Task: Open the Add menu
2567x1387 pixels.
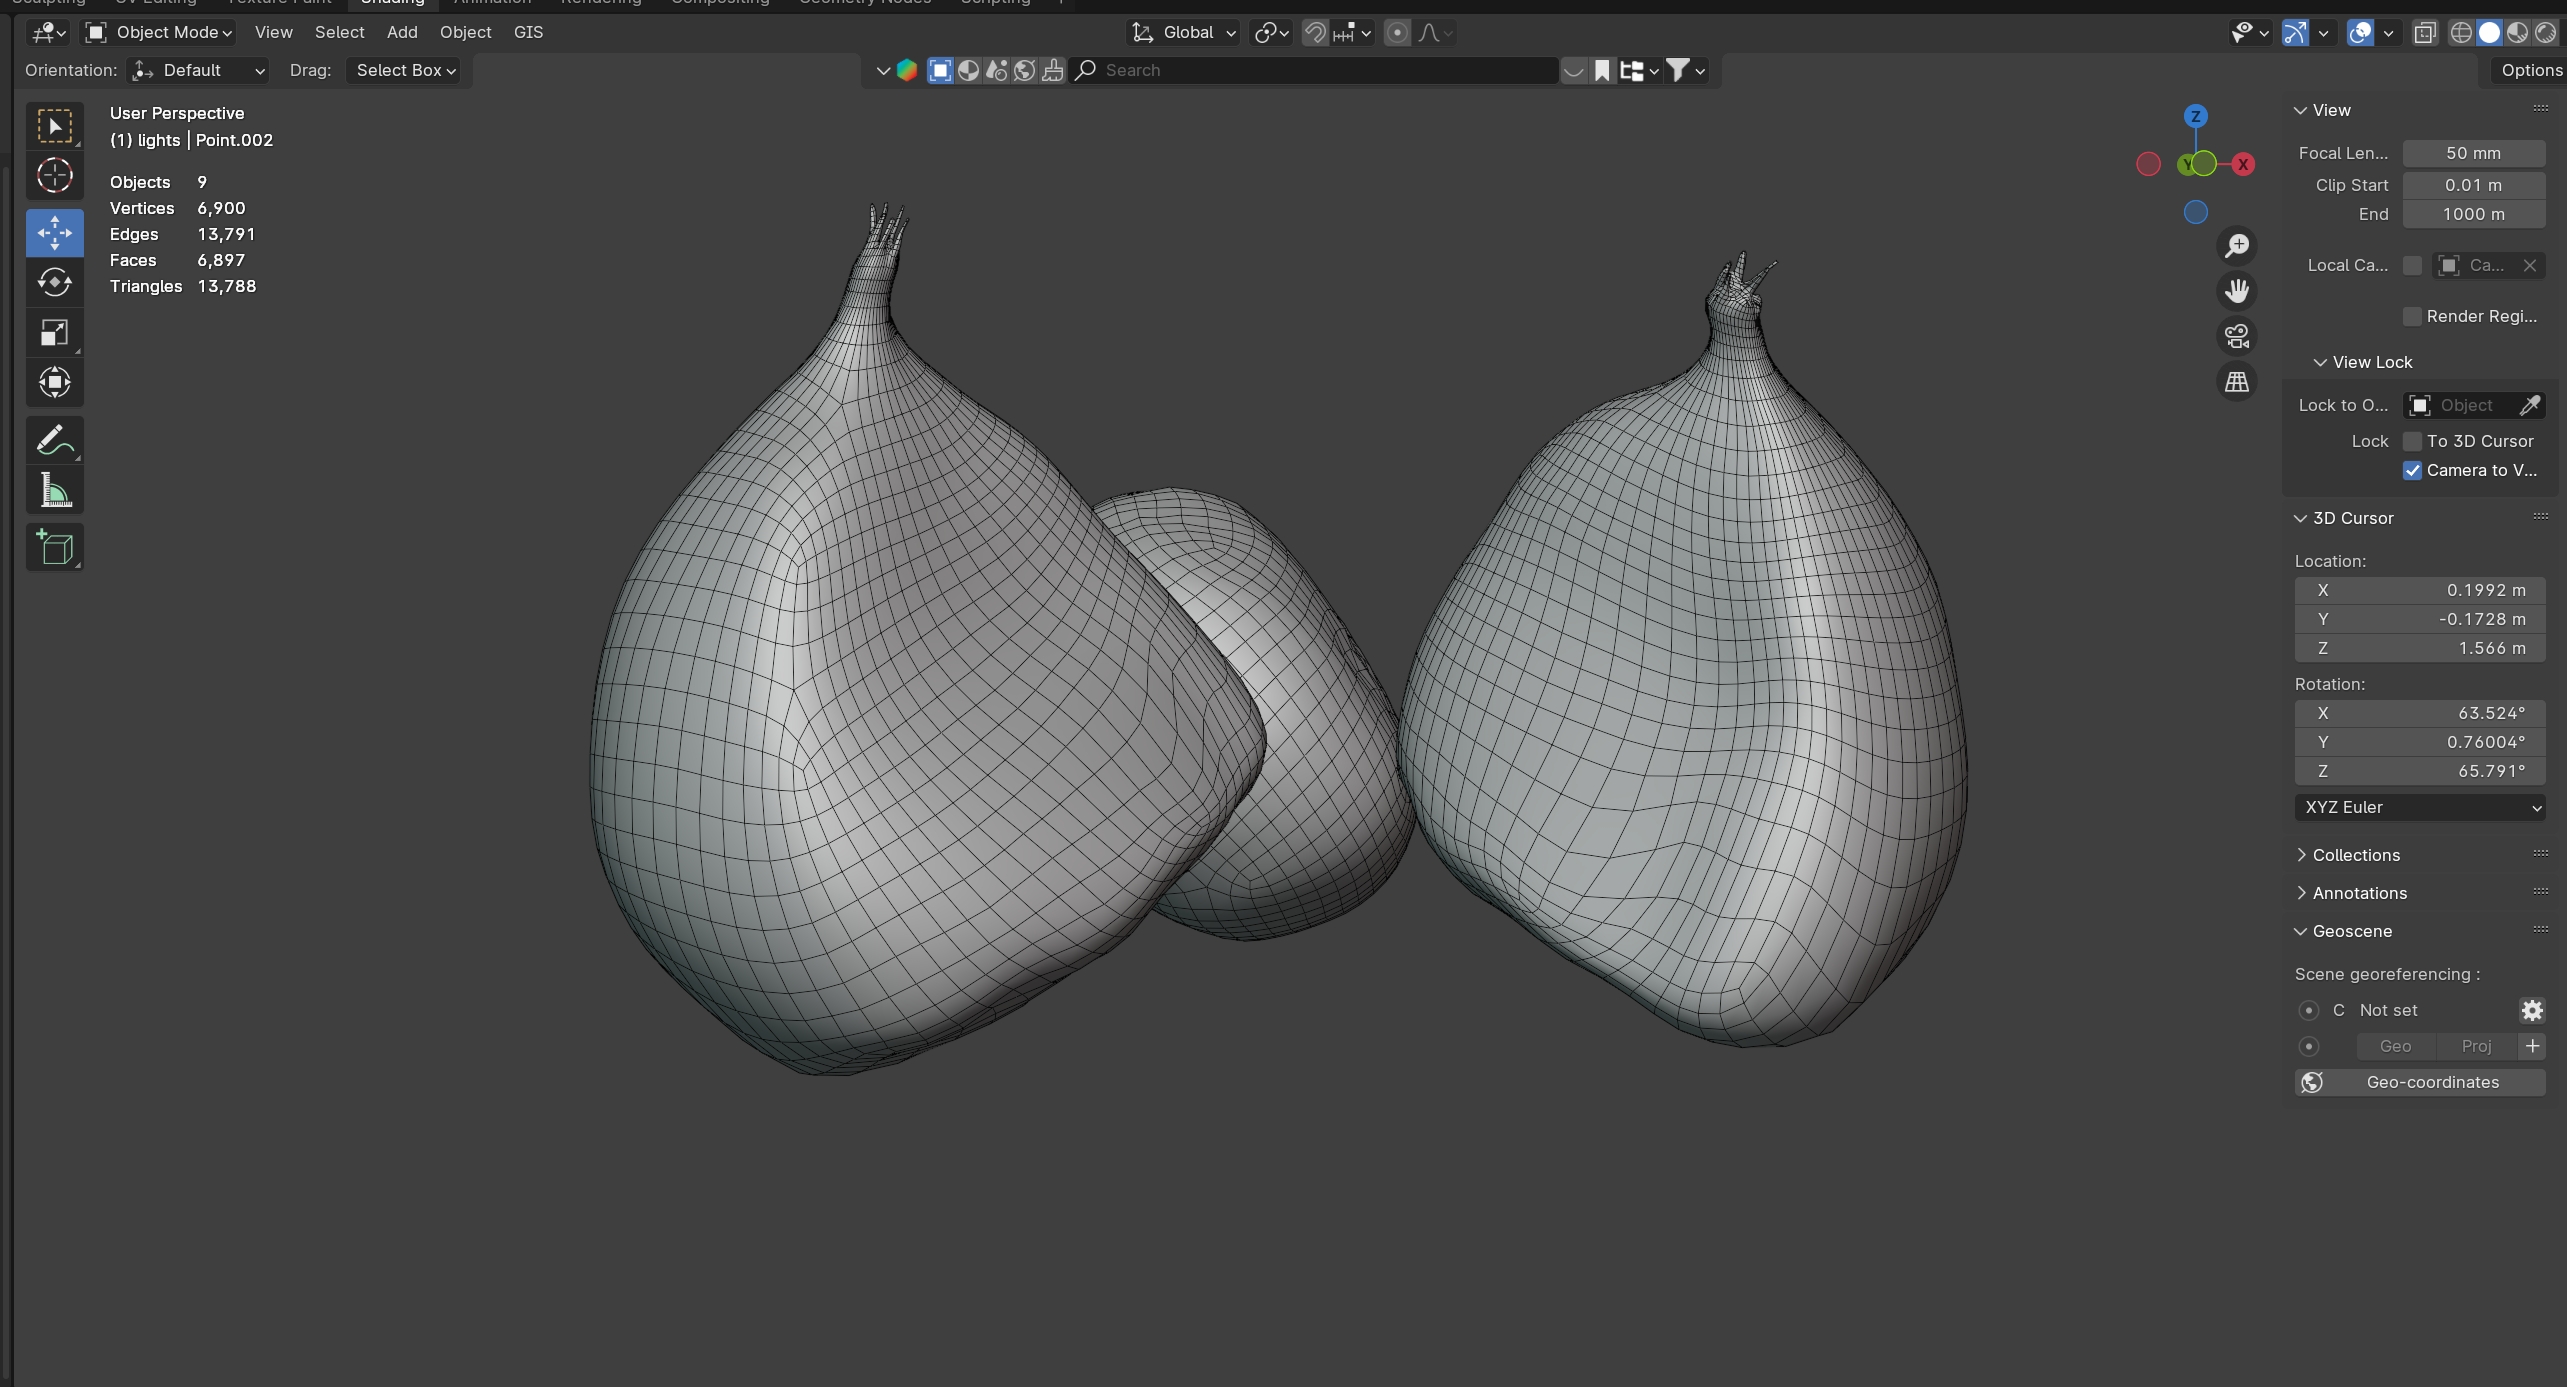Action: 402,32
